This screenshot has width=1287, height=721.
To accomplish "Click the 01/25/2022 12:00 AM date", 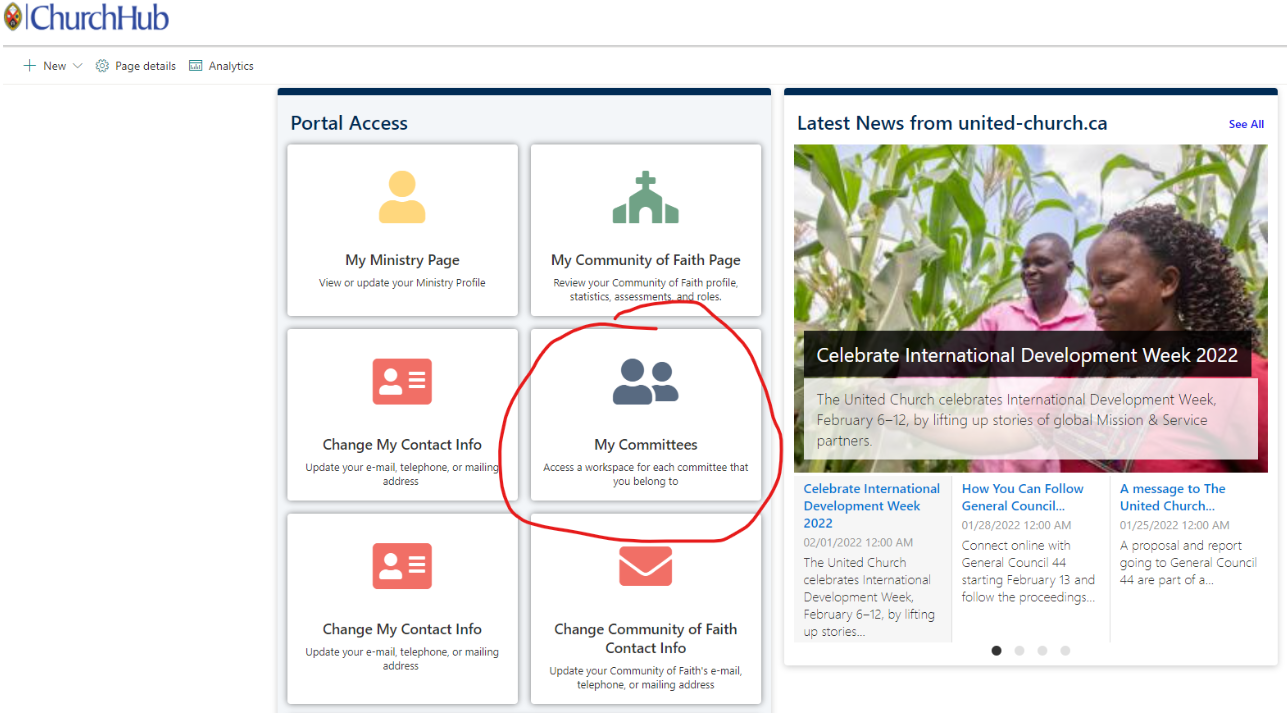I will point(1174,525).
